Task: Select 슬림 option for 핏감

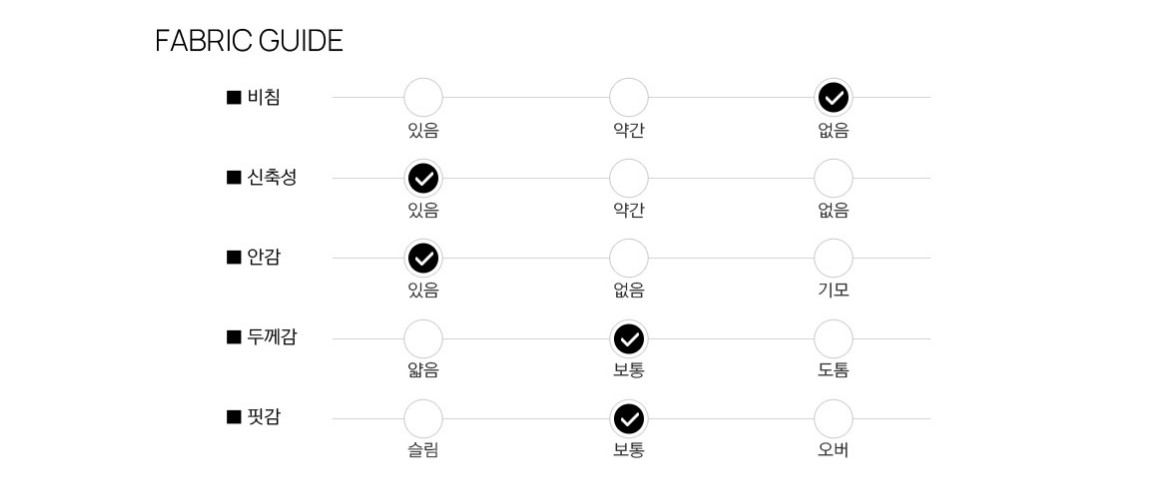Action: coord(423,418)
